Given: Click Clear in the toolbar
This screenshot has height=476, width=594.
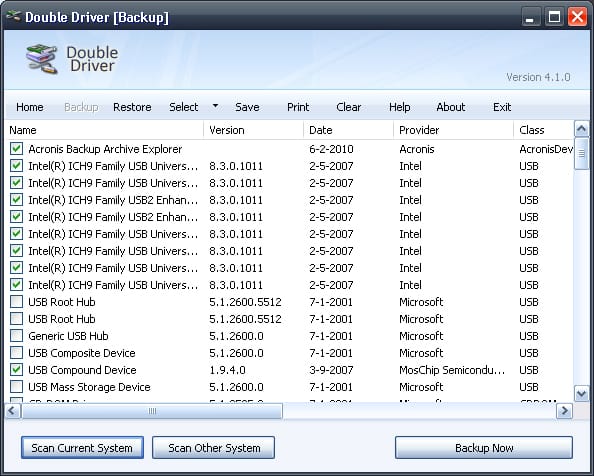Looking at the screenshot, I should coord(349,107).
